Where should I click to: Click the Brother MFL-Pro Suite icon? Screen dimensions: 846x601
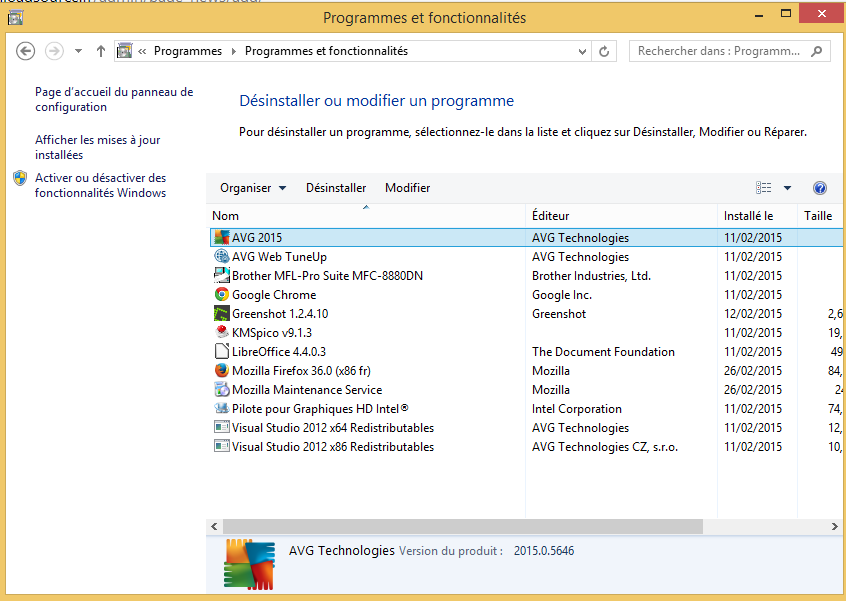tap(222, 275)
